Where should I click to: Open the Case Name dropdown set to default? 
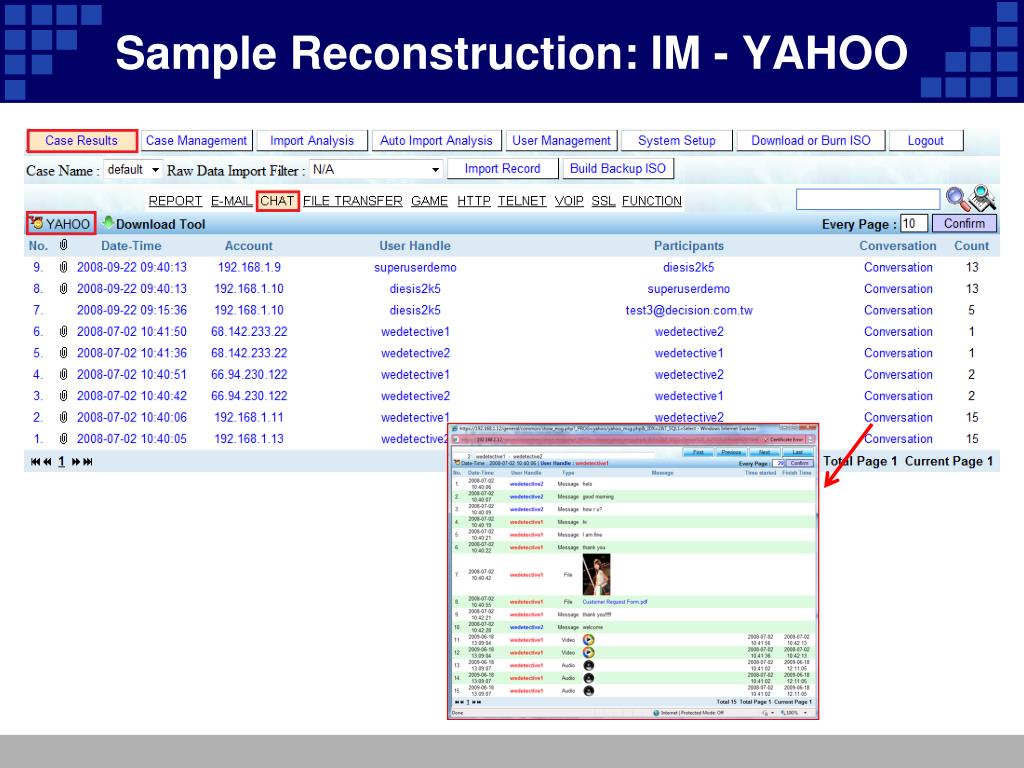tap(133, 170)
